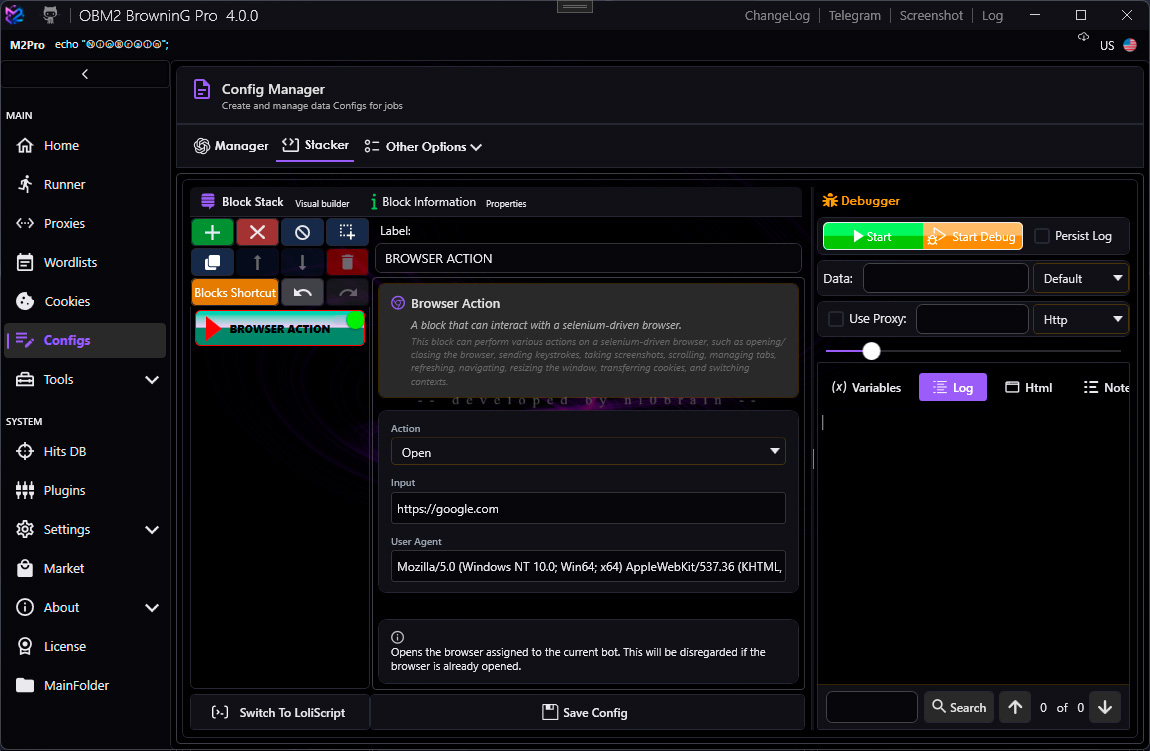The width and height of the screenshot is (1150, 751).
Task: Click the debugger slider handle
Action: [x=871, y=351]
